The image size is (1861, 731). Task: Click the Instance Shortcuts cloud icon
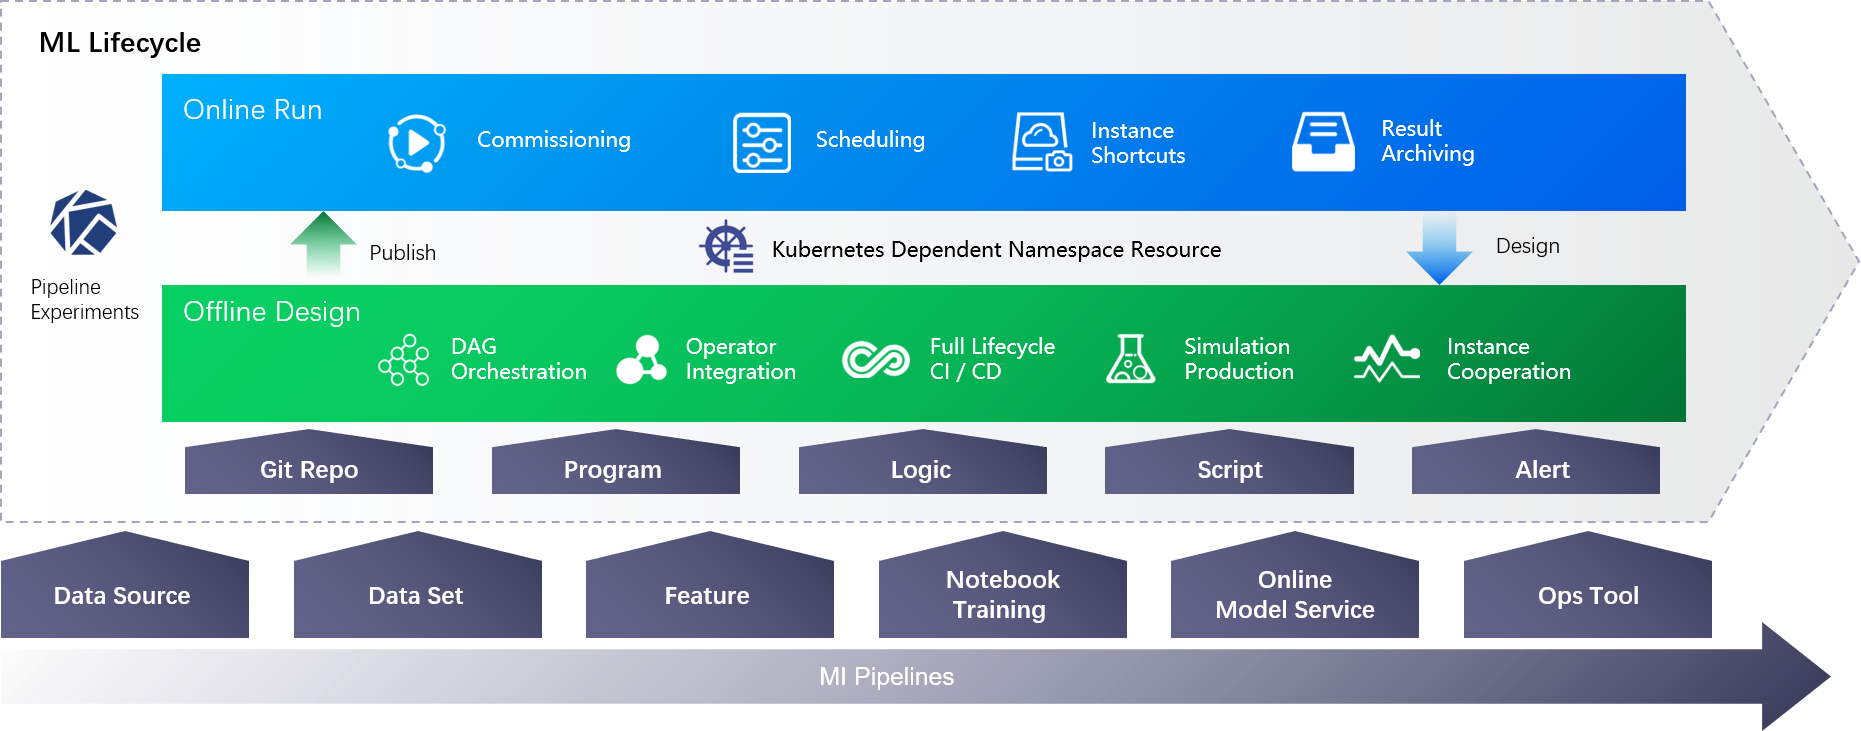pos(1042,142)
